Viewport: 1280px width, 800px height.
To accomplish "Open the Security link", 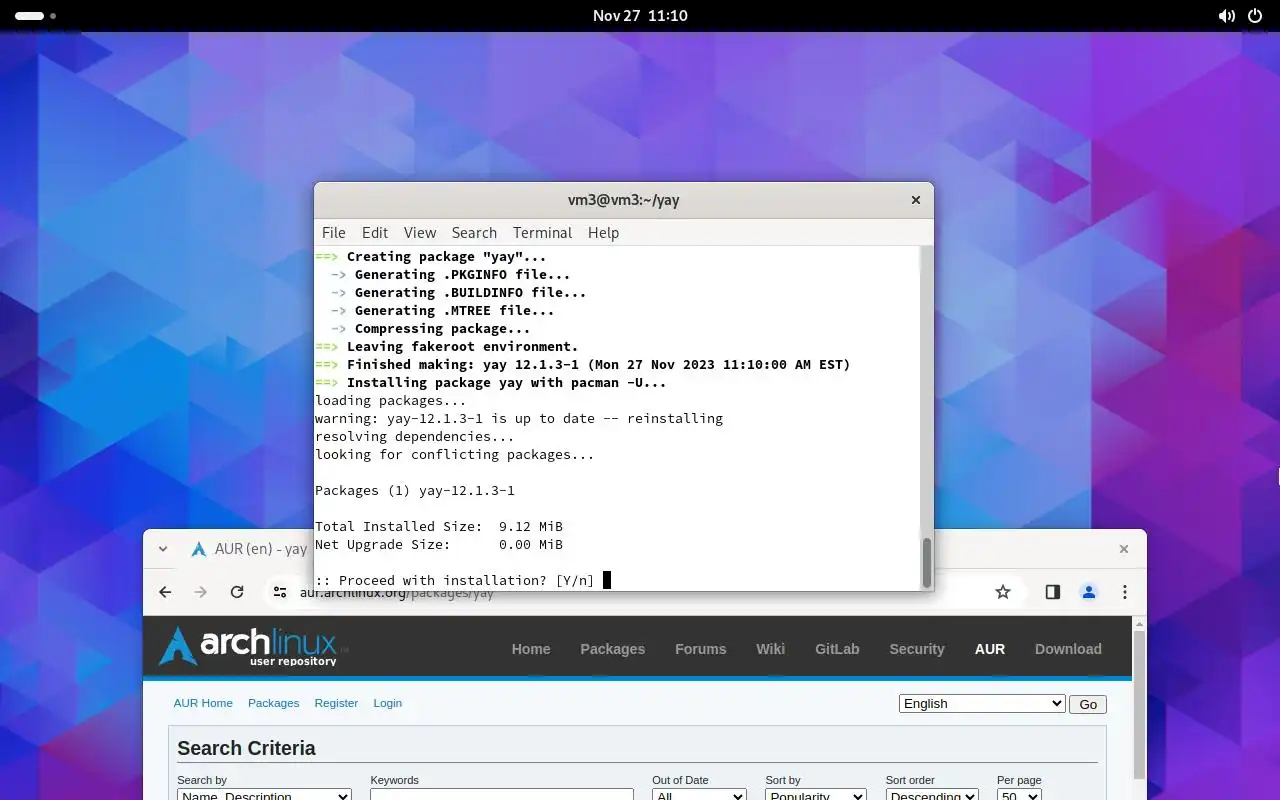I will coord(917,649).
